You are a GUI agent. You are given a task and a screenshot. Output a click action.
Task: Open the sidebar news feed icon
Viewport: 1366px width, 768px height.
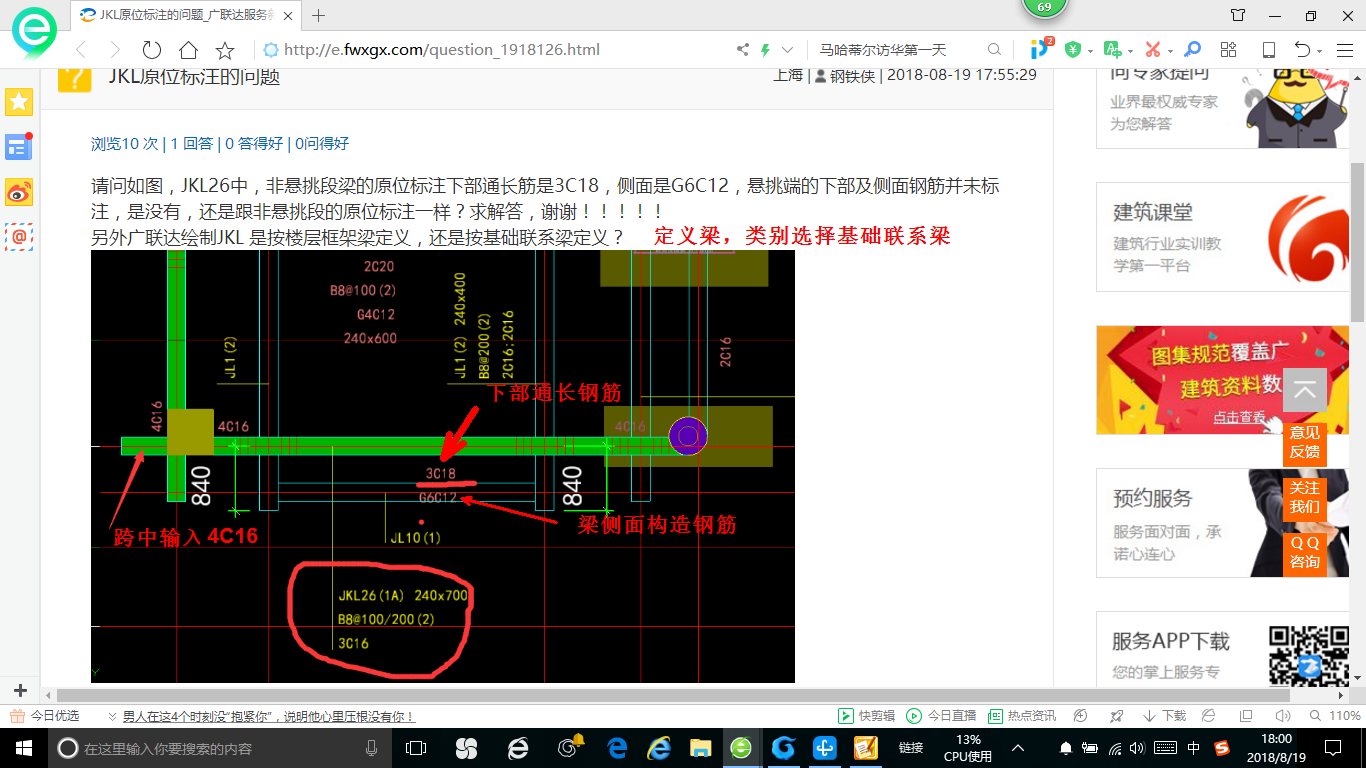click(x=19, y=147)
